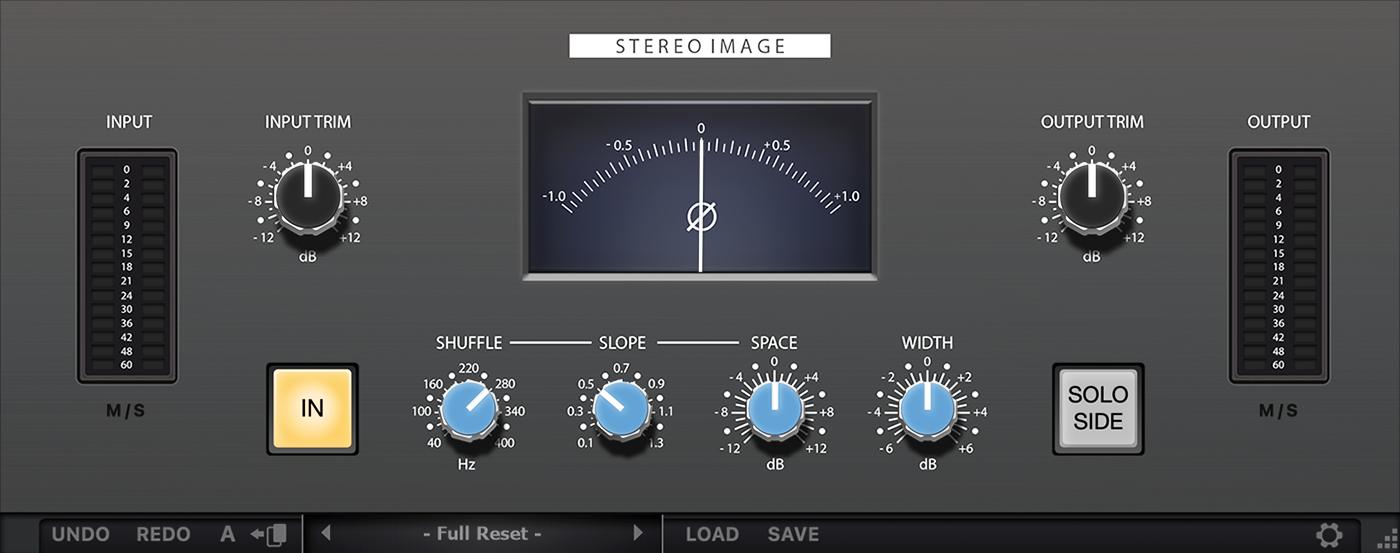Open the settings gear icon
This screenshot has height=553, width=1400.
[x=1329, y=535]
